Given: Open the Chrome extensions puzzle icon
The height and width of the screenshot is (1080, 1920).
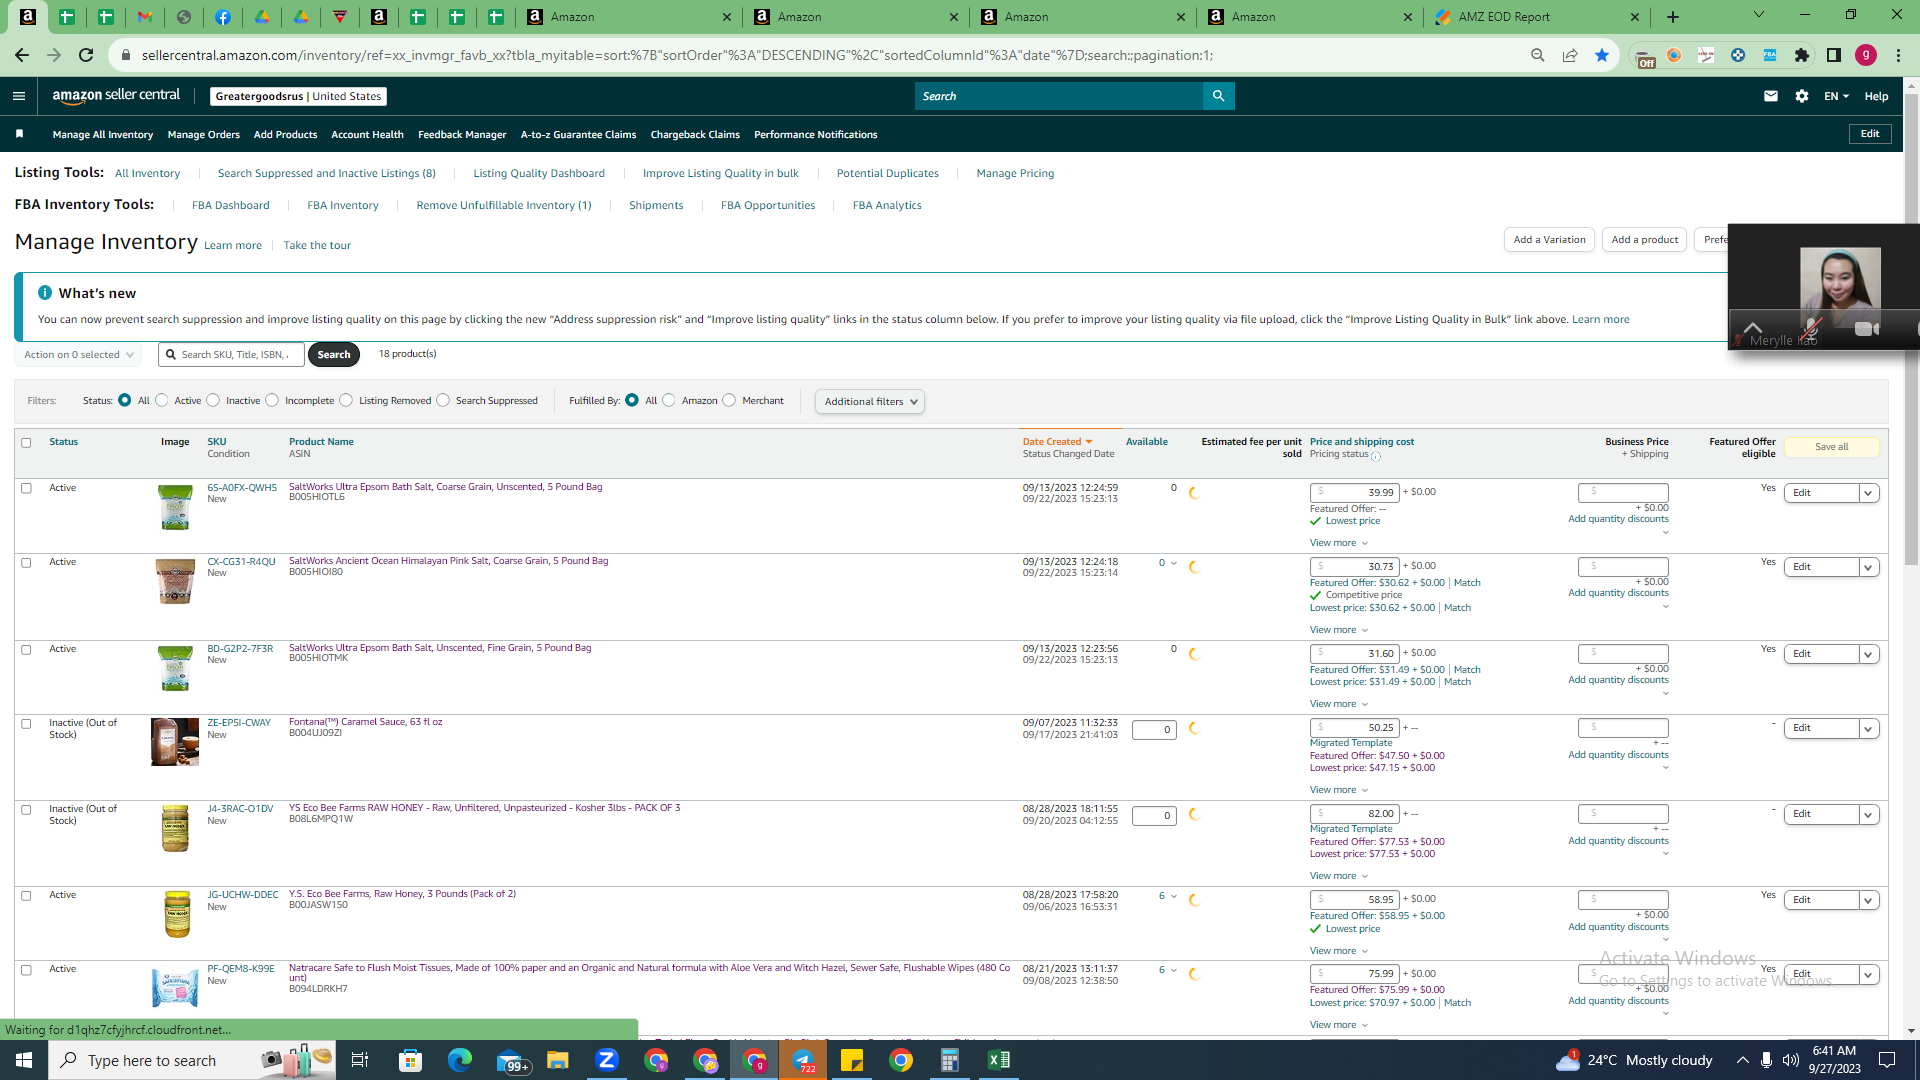Looking at the screenshot, I should (1802, 55).
